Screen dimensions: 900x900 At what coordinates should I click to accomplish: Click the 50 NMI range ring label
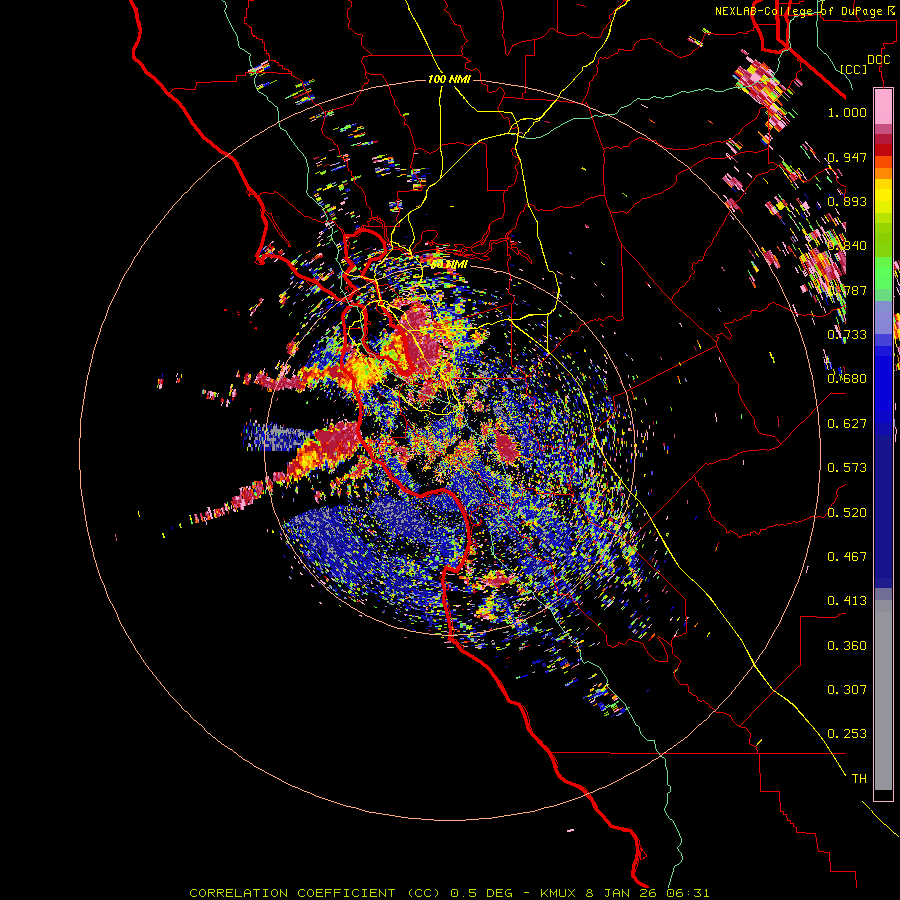point(449,264)
